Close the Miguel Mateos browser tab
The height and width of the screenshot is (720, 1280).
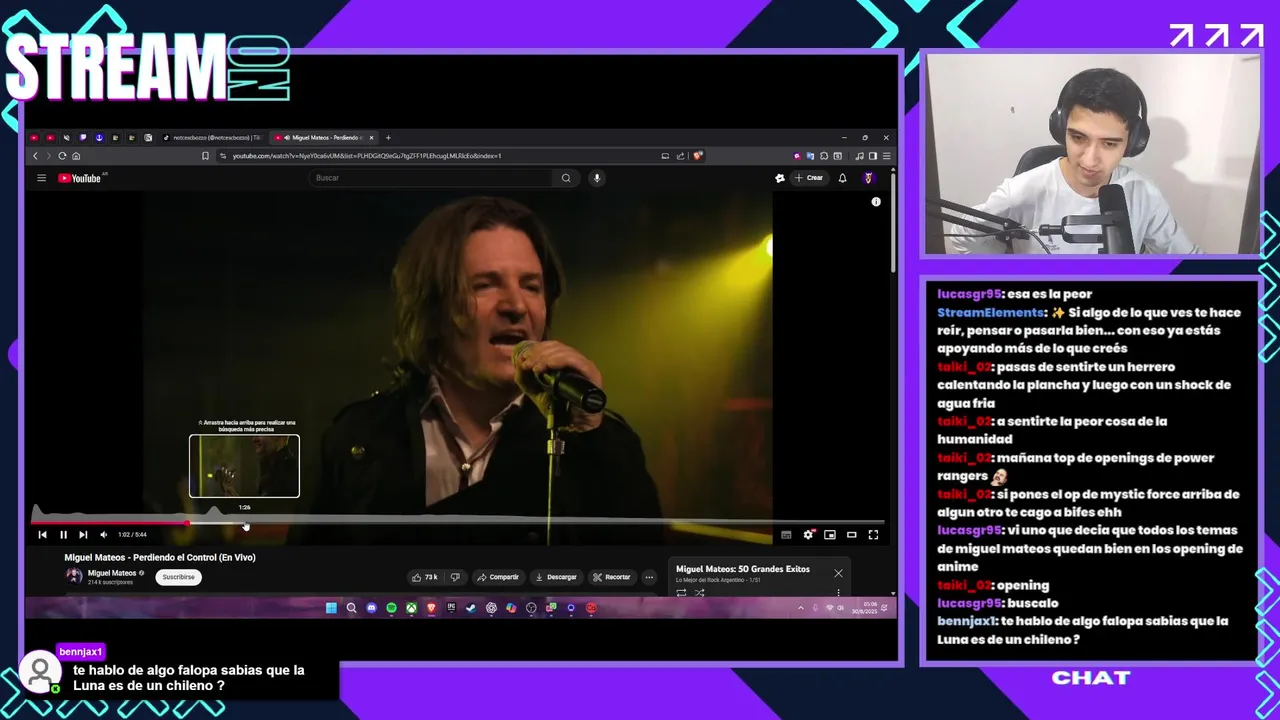coord(372,137)
